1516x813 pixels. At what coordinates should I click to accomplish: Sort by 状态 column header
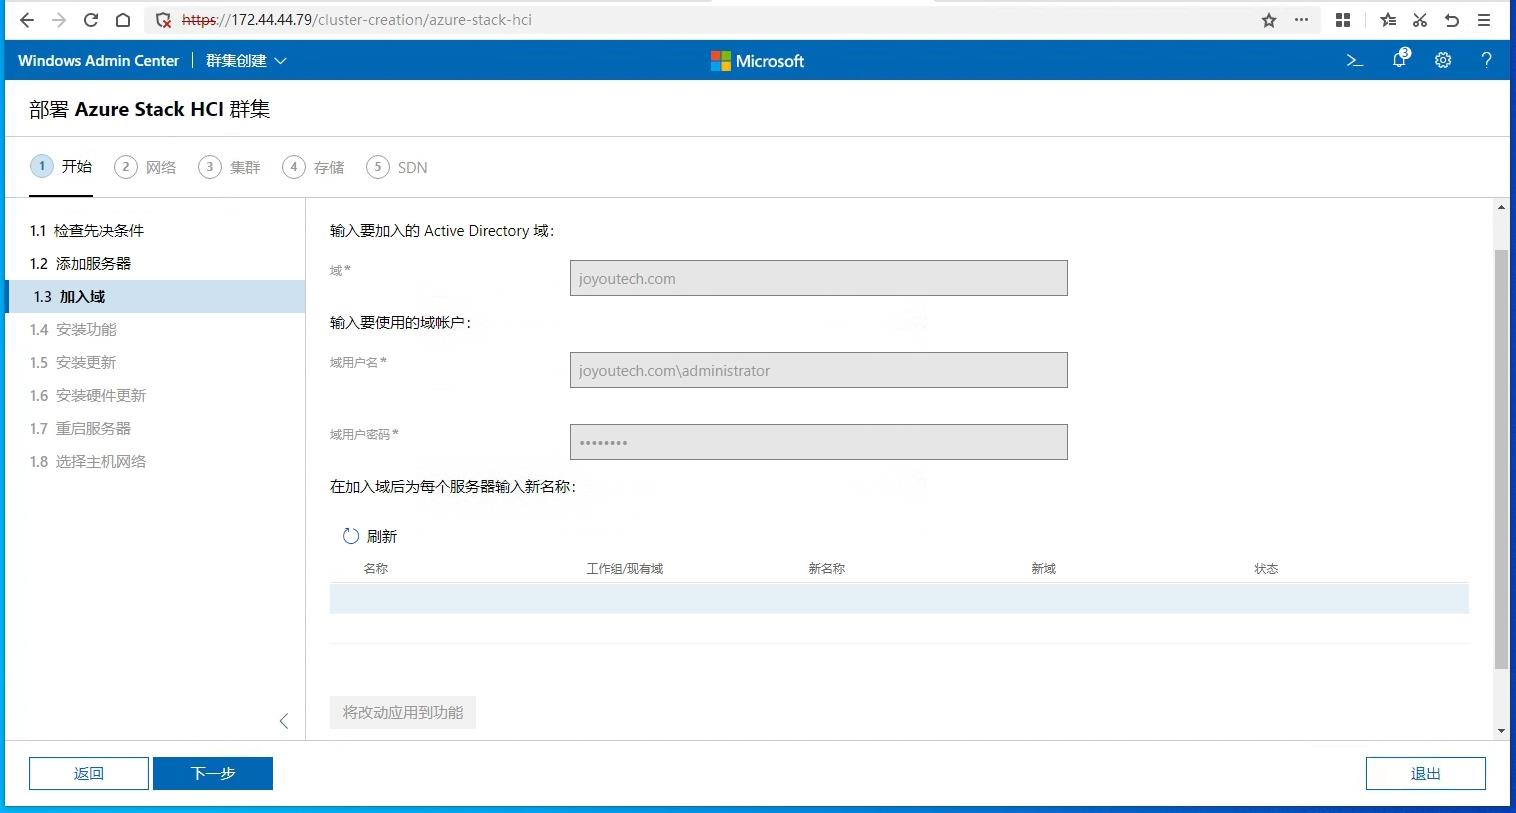(1267, 569)
